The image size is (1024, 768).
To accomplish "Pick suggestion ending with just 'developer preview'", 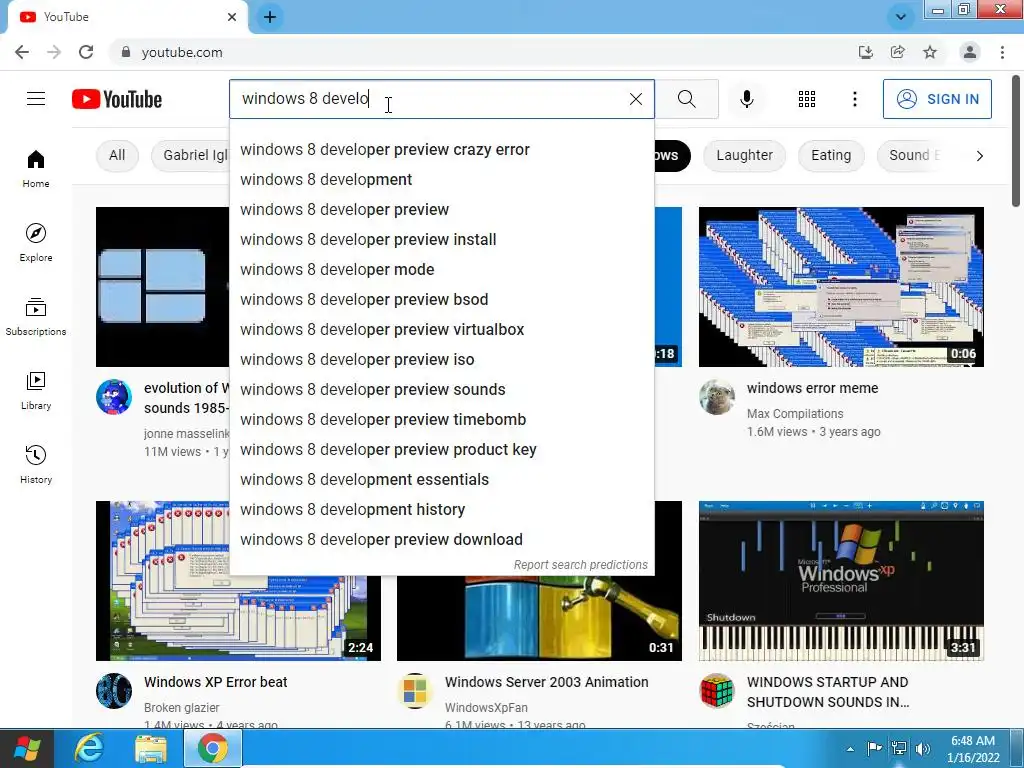I will tap(441, 210).
